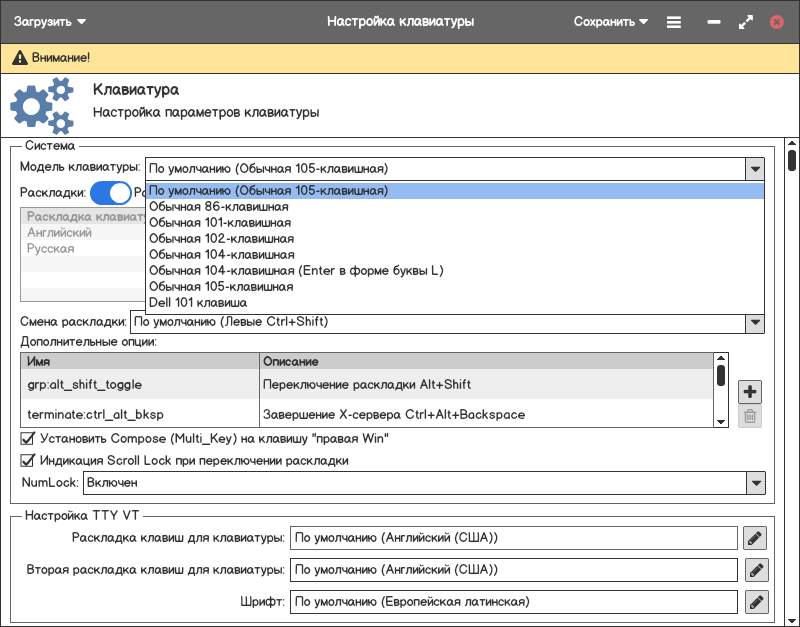Edit keyboard layout with first pencil icon
This screenshot has height=627, width=800.
tap(755, 538)
